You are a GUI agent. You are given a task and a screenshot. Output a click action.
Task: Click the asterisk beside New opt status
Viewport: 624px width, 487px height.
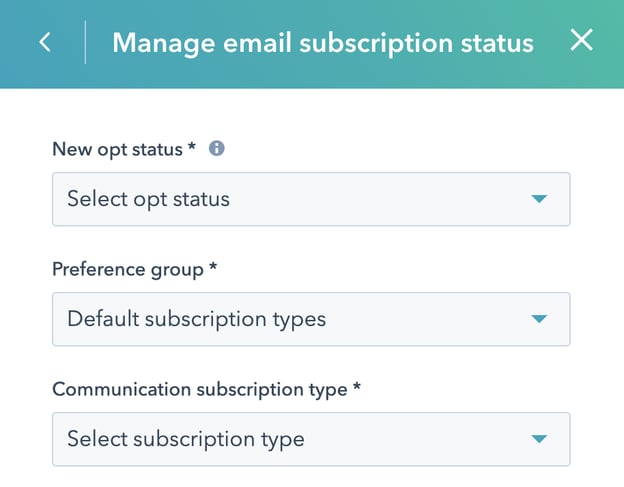[192, 148]
